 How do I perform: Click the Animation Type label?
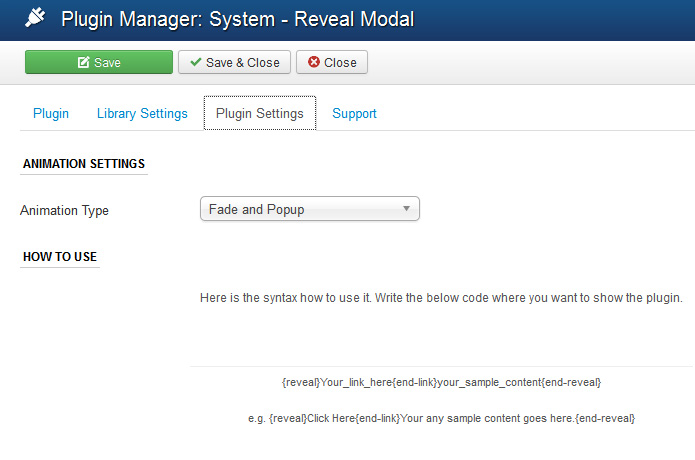coord(64,211)
